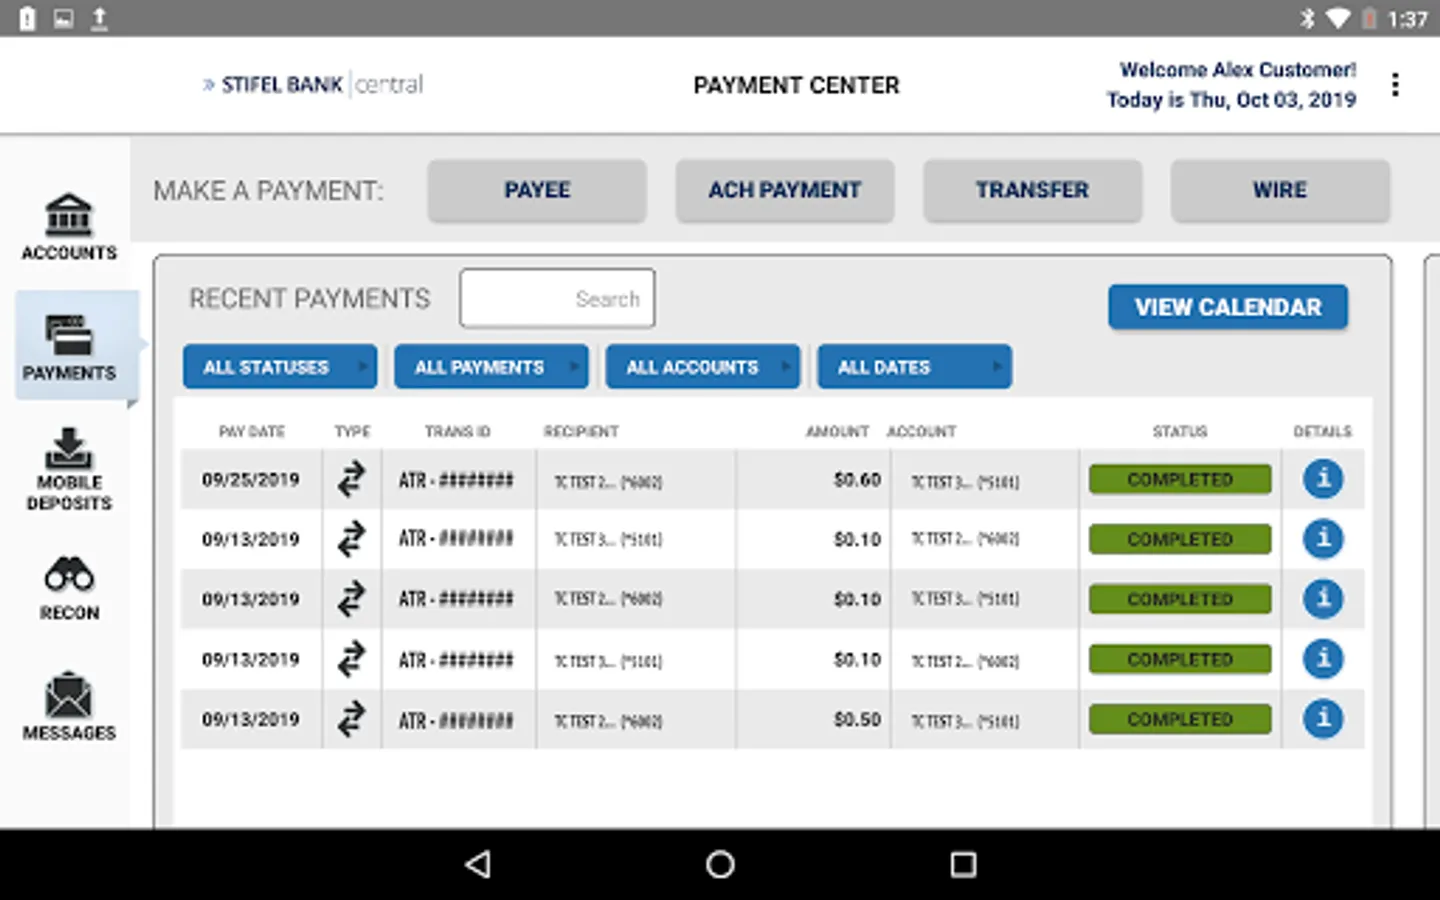Click the Stifel Bank central logo

click(x=313, y=85)
